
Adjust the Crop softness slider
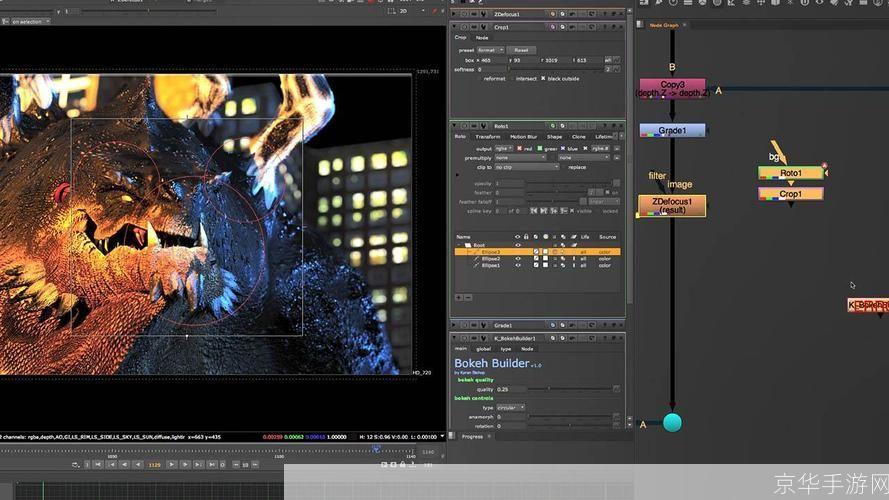[555, 69]
